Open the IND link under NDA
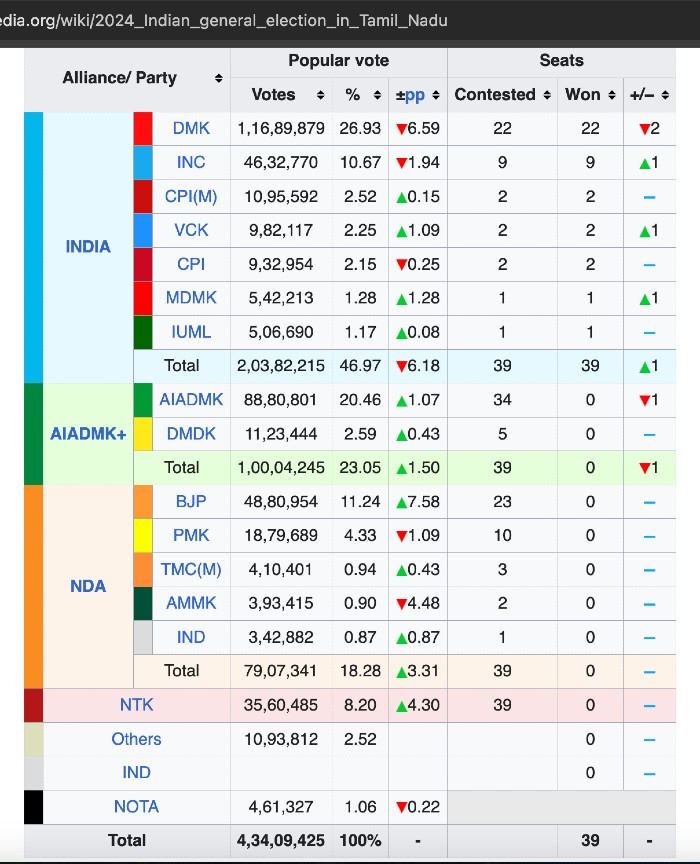 [191, 637]
